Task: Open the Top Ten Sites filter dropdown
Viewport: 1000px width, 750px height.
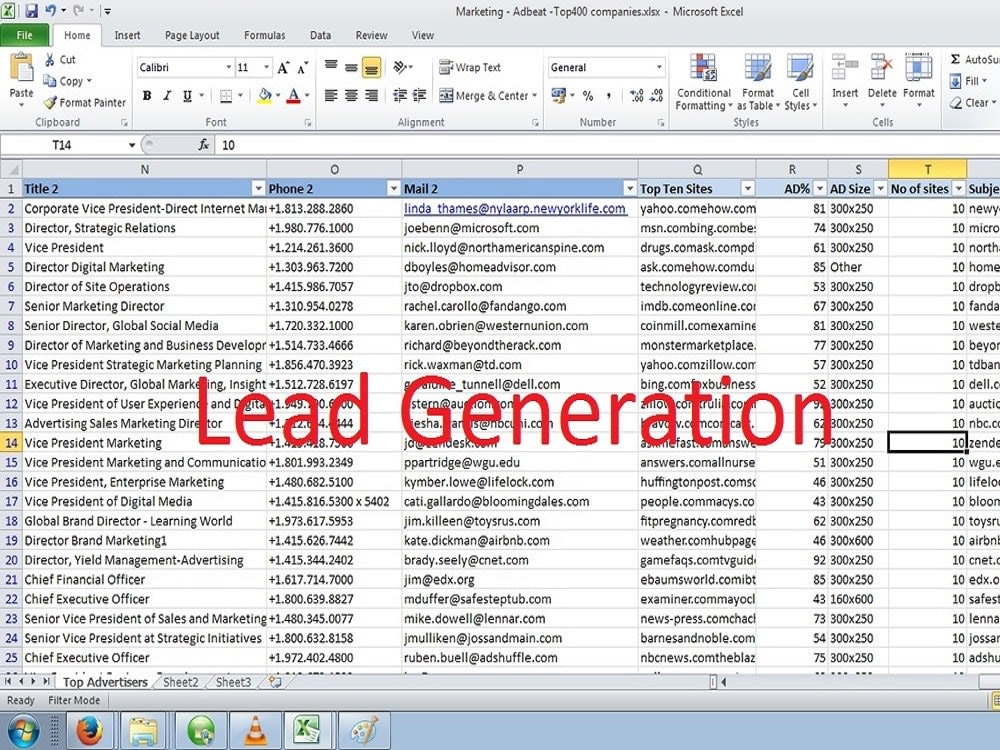Action: (747, 188)
